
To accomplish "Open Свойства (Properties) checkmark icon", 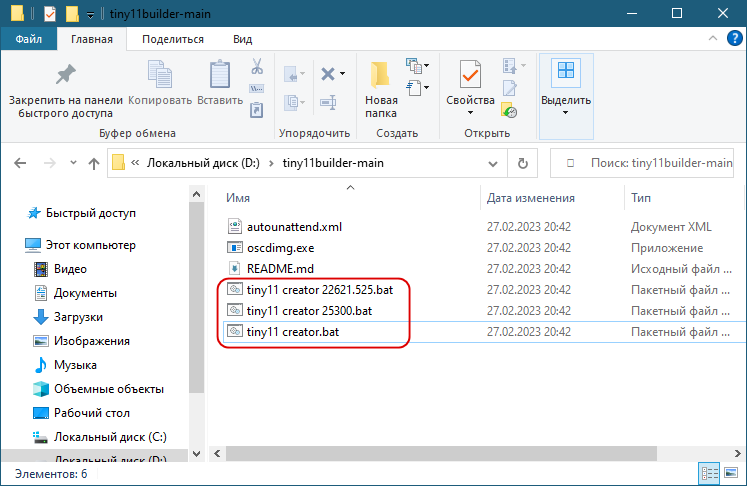I will [470, 74].
